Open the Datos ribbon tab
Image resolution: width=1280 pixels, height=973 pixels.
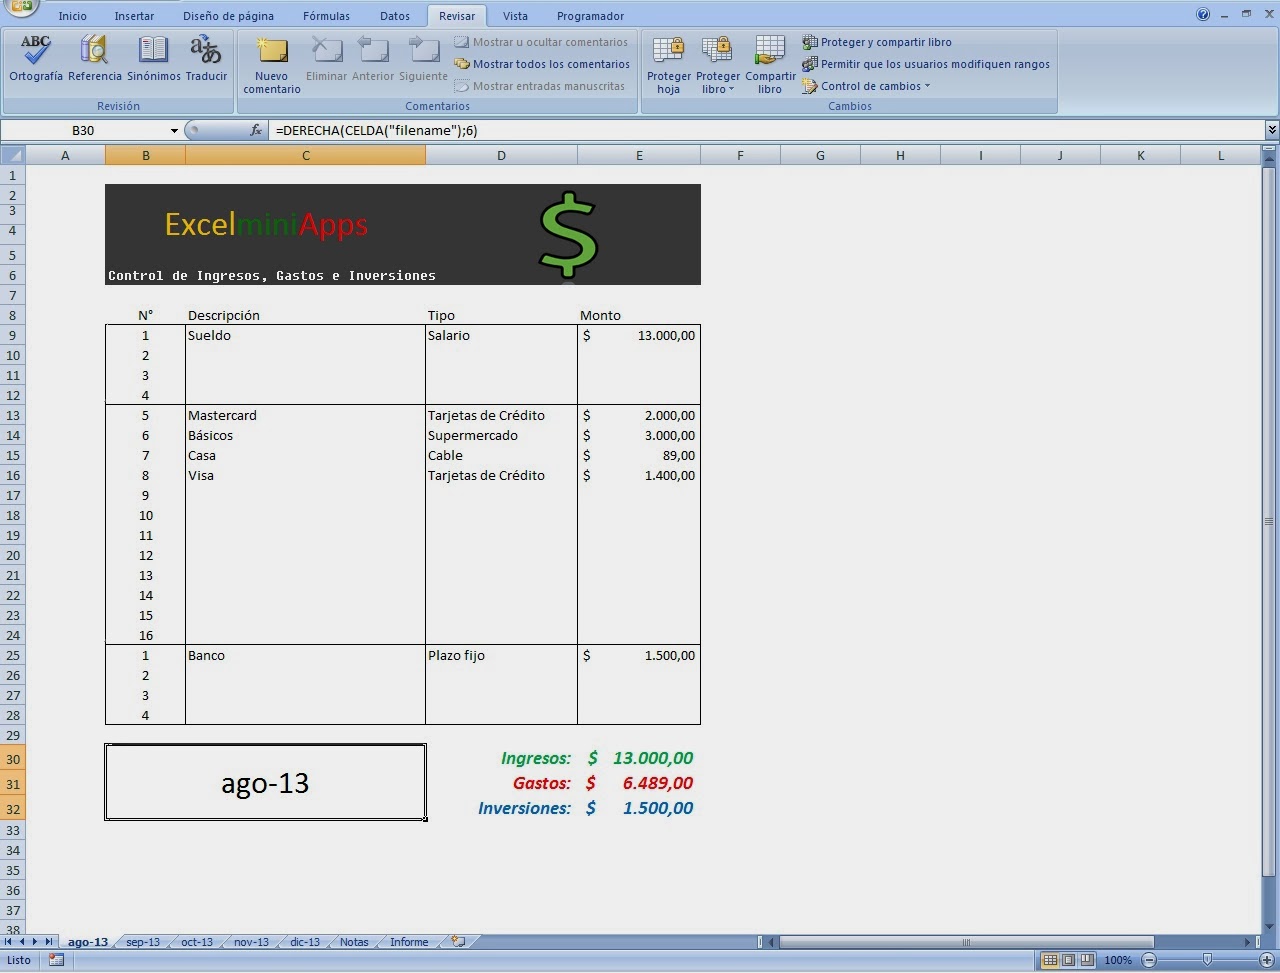point(395,16)
